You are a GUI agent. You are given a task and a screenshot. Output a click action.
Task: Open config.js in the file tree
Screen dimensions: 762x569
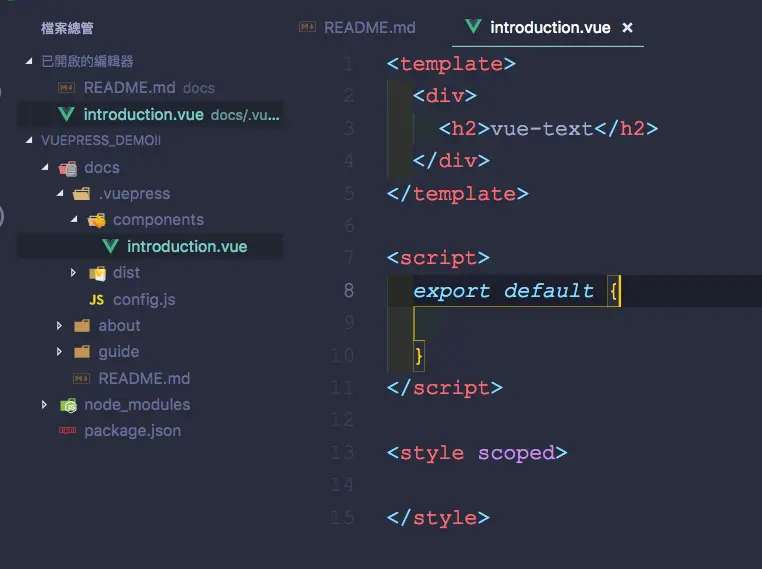144,300
